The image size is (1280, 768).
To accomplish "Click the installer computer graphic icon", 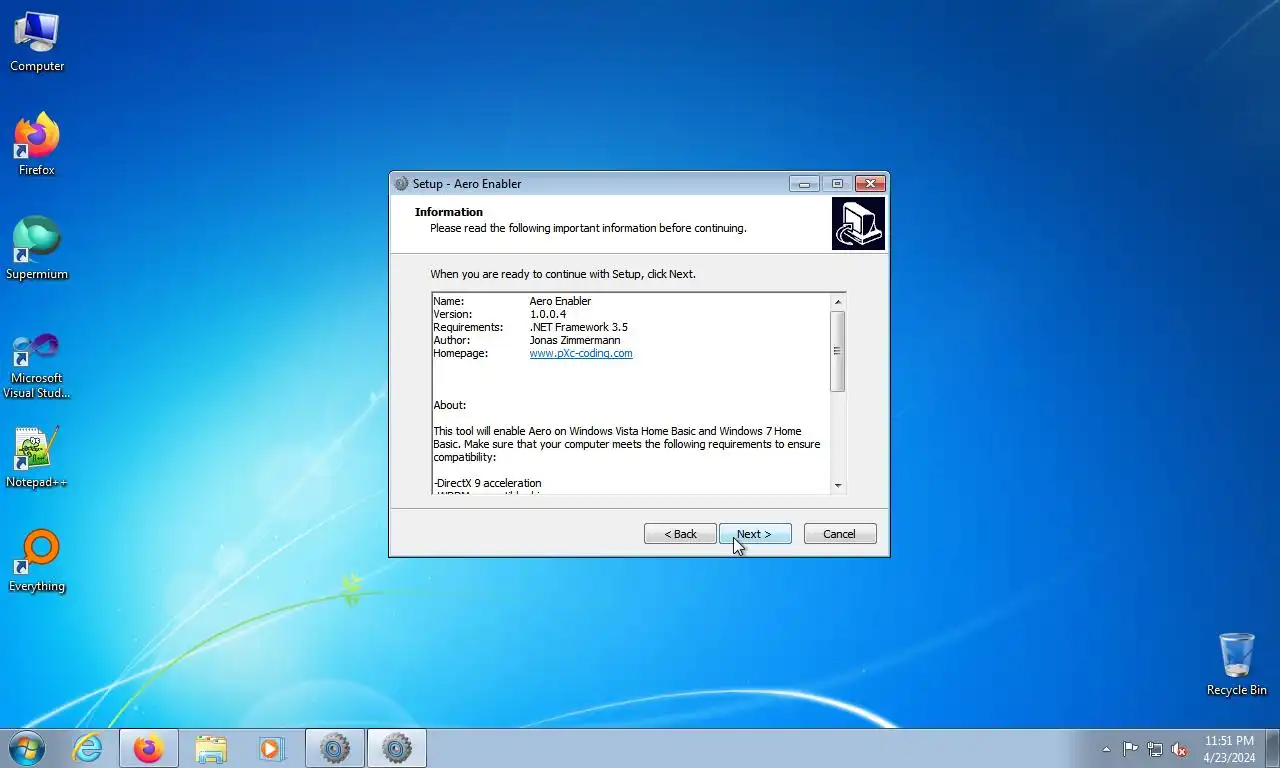I will pyautogui.click(x=858, y=223).
